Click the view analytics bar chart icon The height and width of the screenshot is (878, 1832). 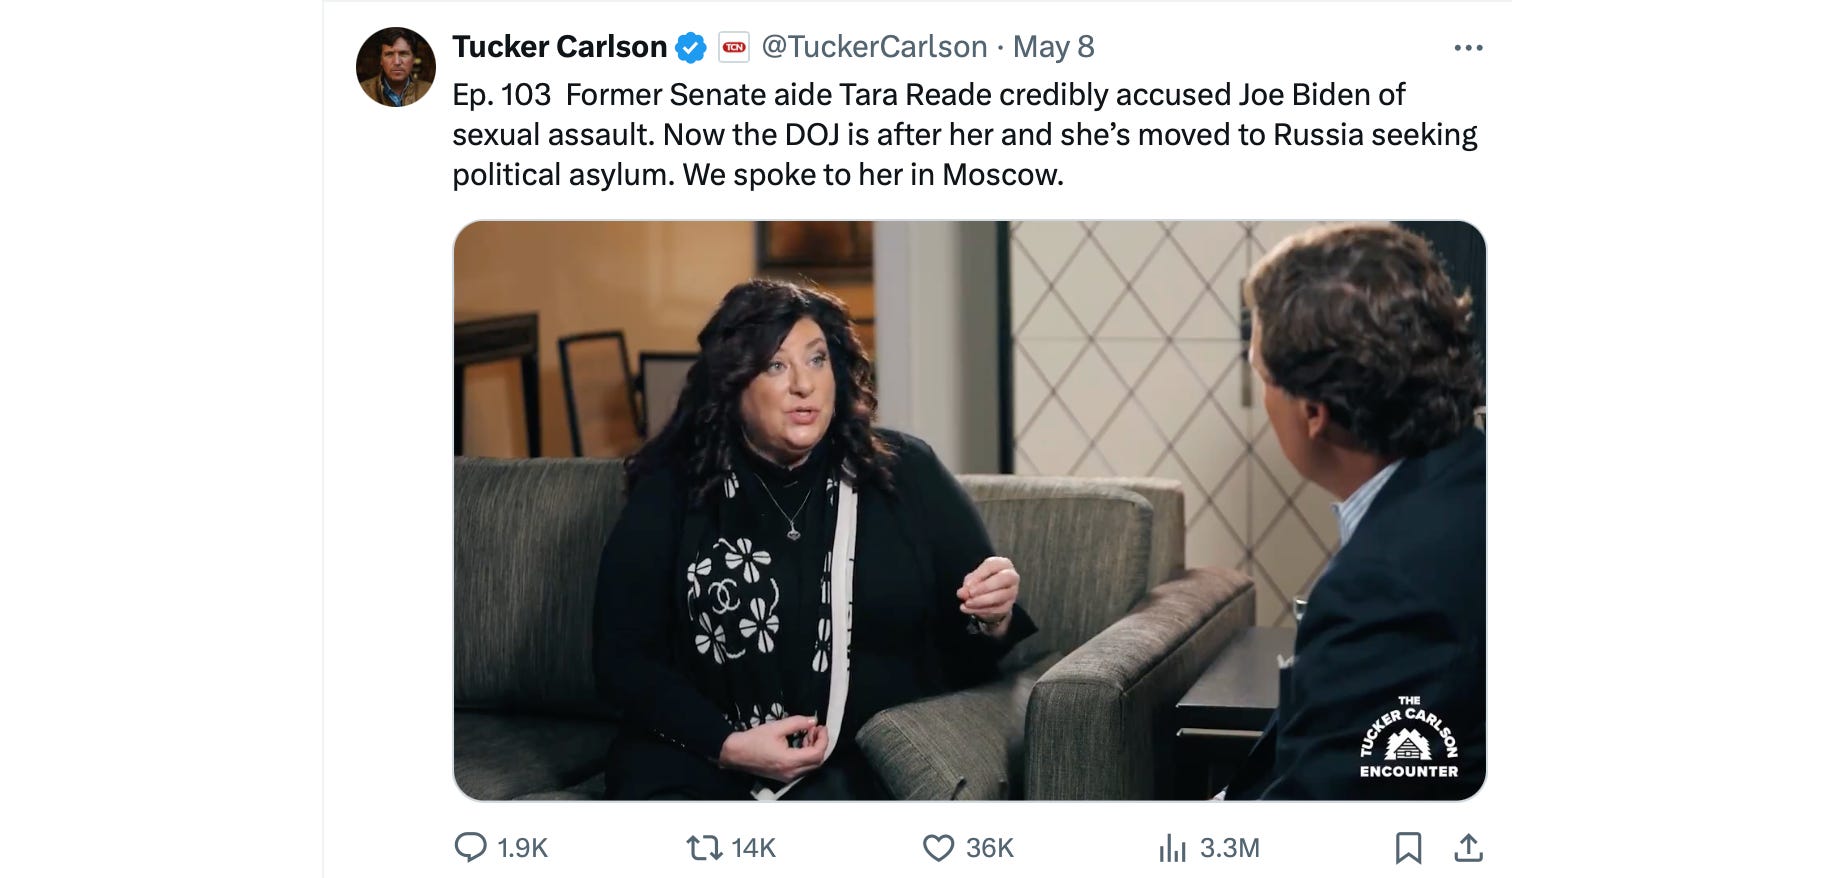click(x=1172, y=848)
